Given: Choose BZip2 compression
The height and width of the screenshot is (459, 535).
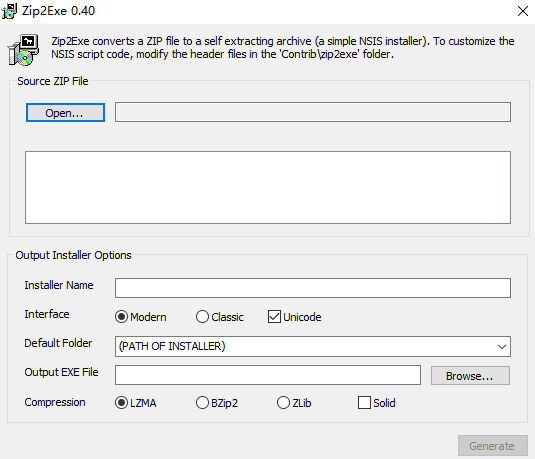Looking at the screenshot, I should tap(217, 403).
